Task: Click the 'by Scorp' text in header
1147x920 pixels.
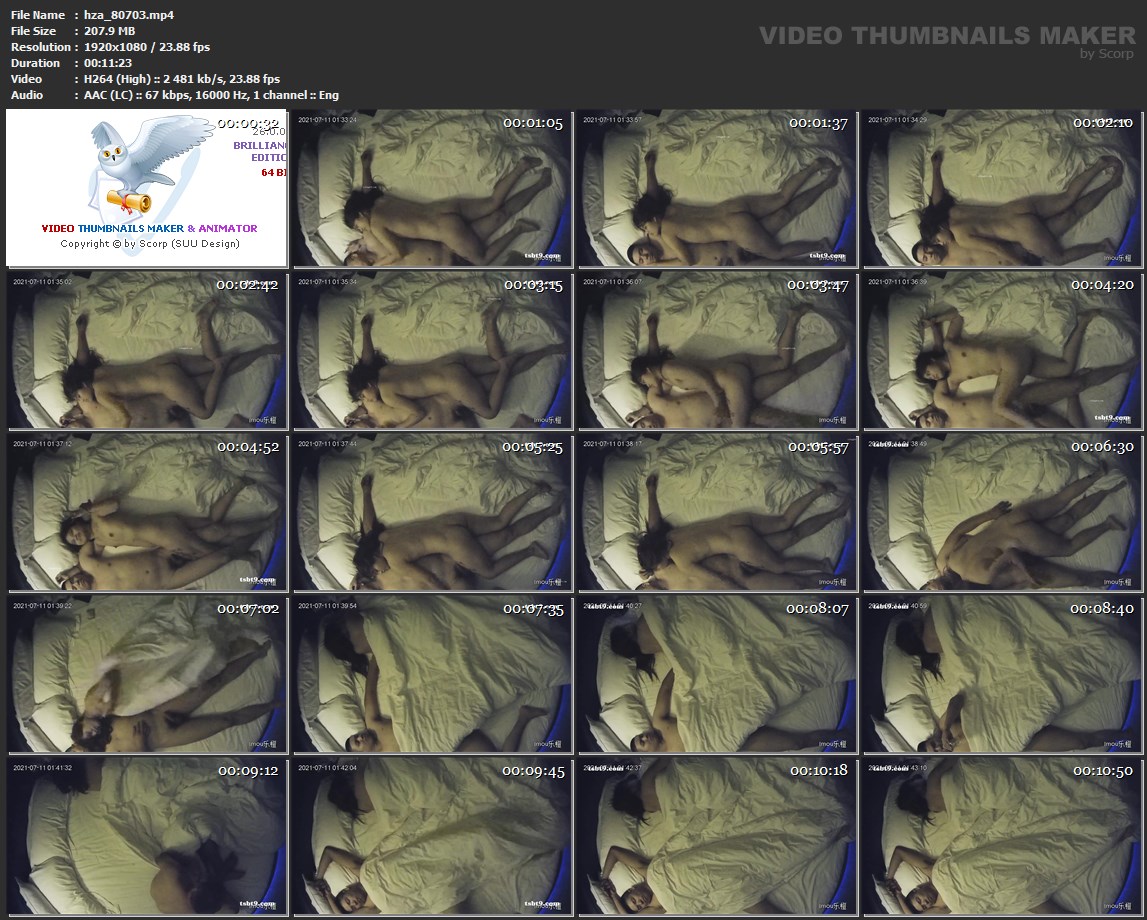Action: [x=1107, y=54]
